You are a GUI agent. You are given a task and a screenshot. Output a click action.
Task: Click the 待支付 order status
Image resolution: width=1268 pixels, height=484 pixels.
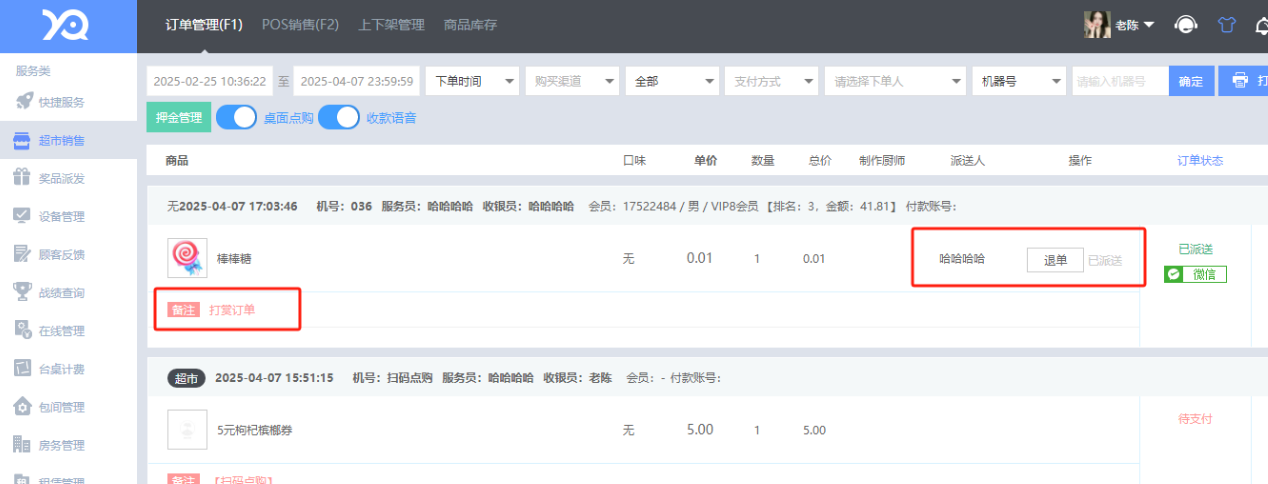click(x=1195, y=419)
